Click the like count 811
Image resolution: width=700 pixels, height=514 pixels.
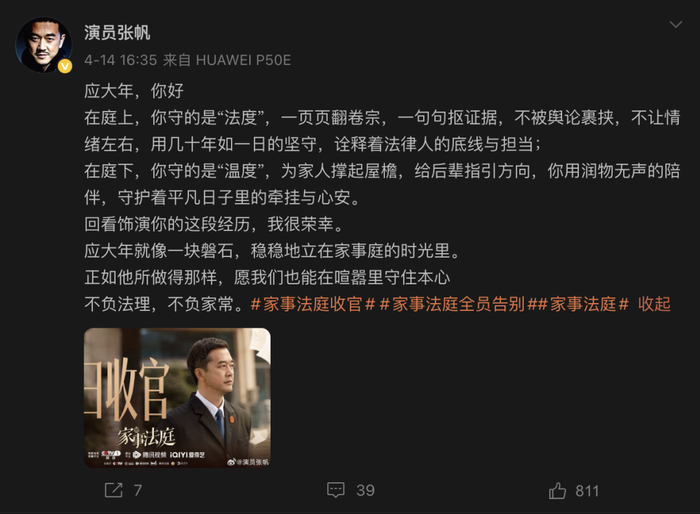(587, 491)
